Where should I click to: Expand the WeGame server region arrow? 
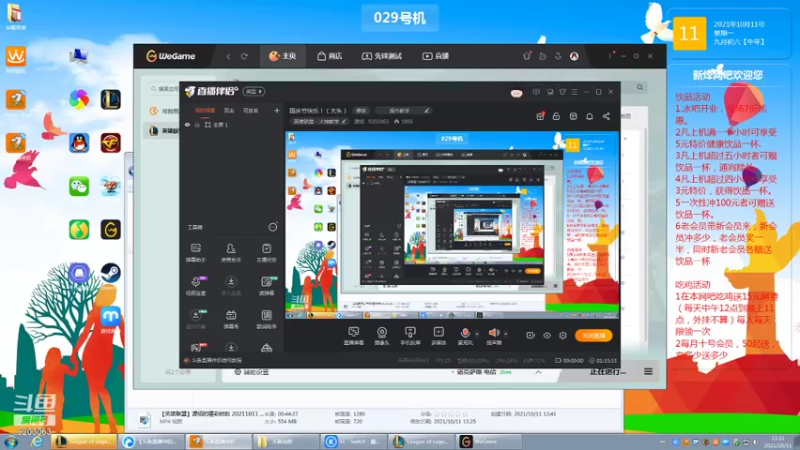tap(538, 372)
